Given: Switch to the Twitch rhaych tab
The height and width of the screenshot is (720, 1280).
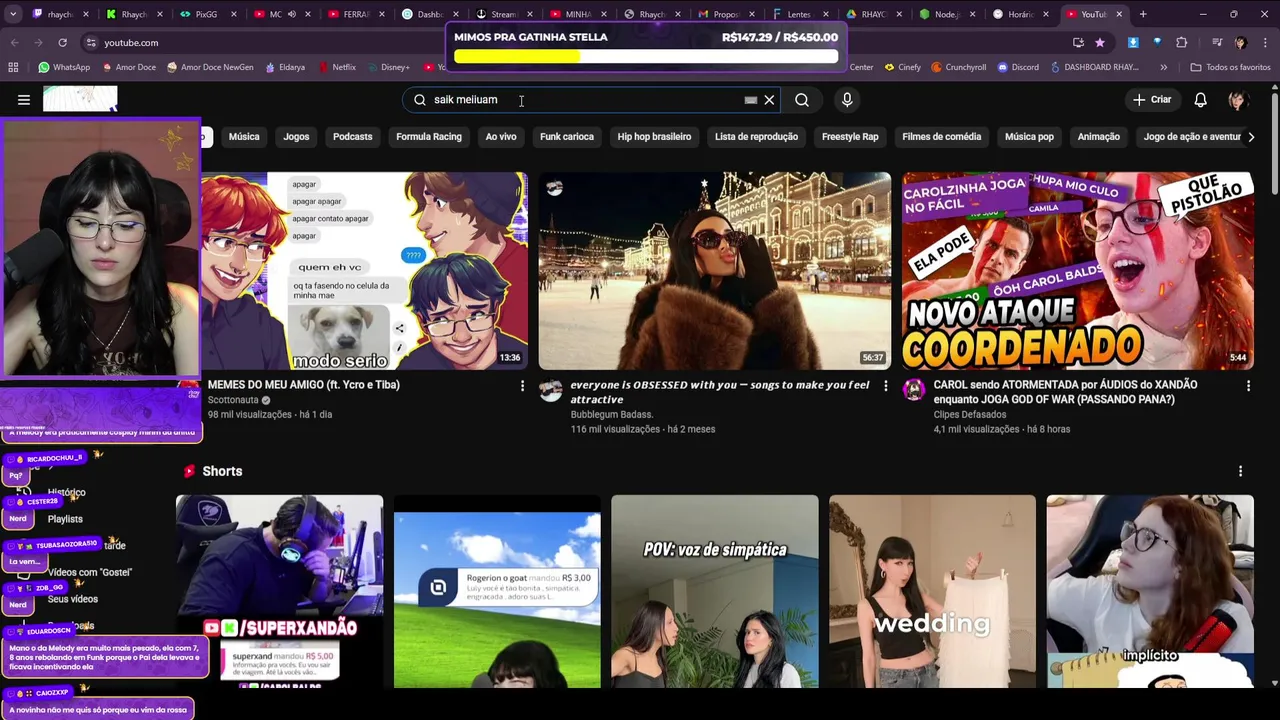Looking at the screenshot, I should pyautogui.click(x=60, y=14).
